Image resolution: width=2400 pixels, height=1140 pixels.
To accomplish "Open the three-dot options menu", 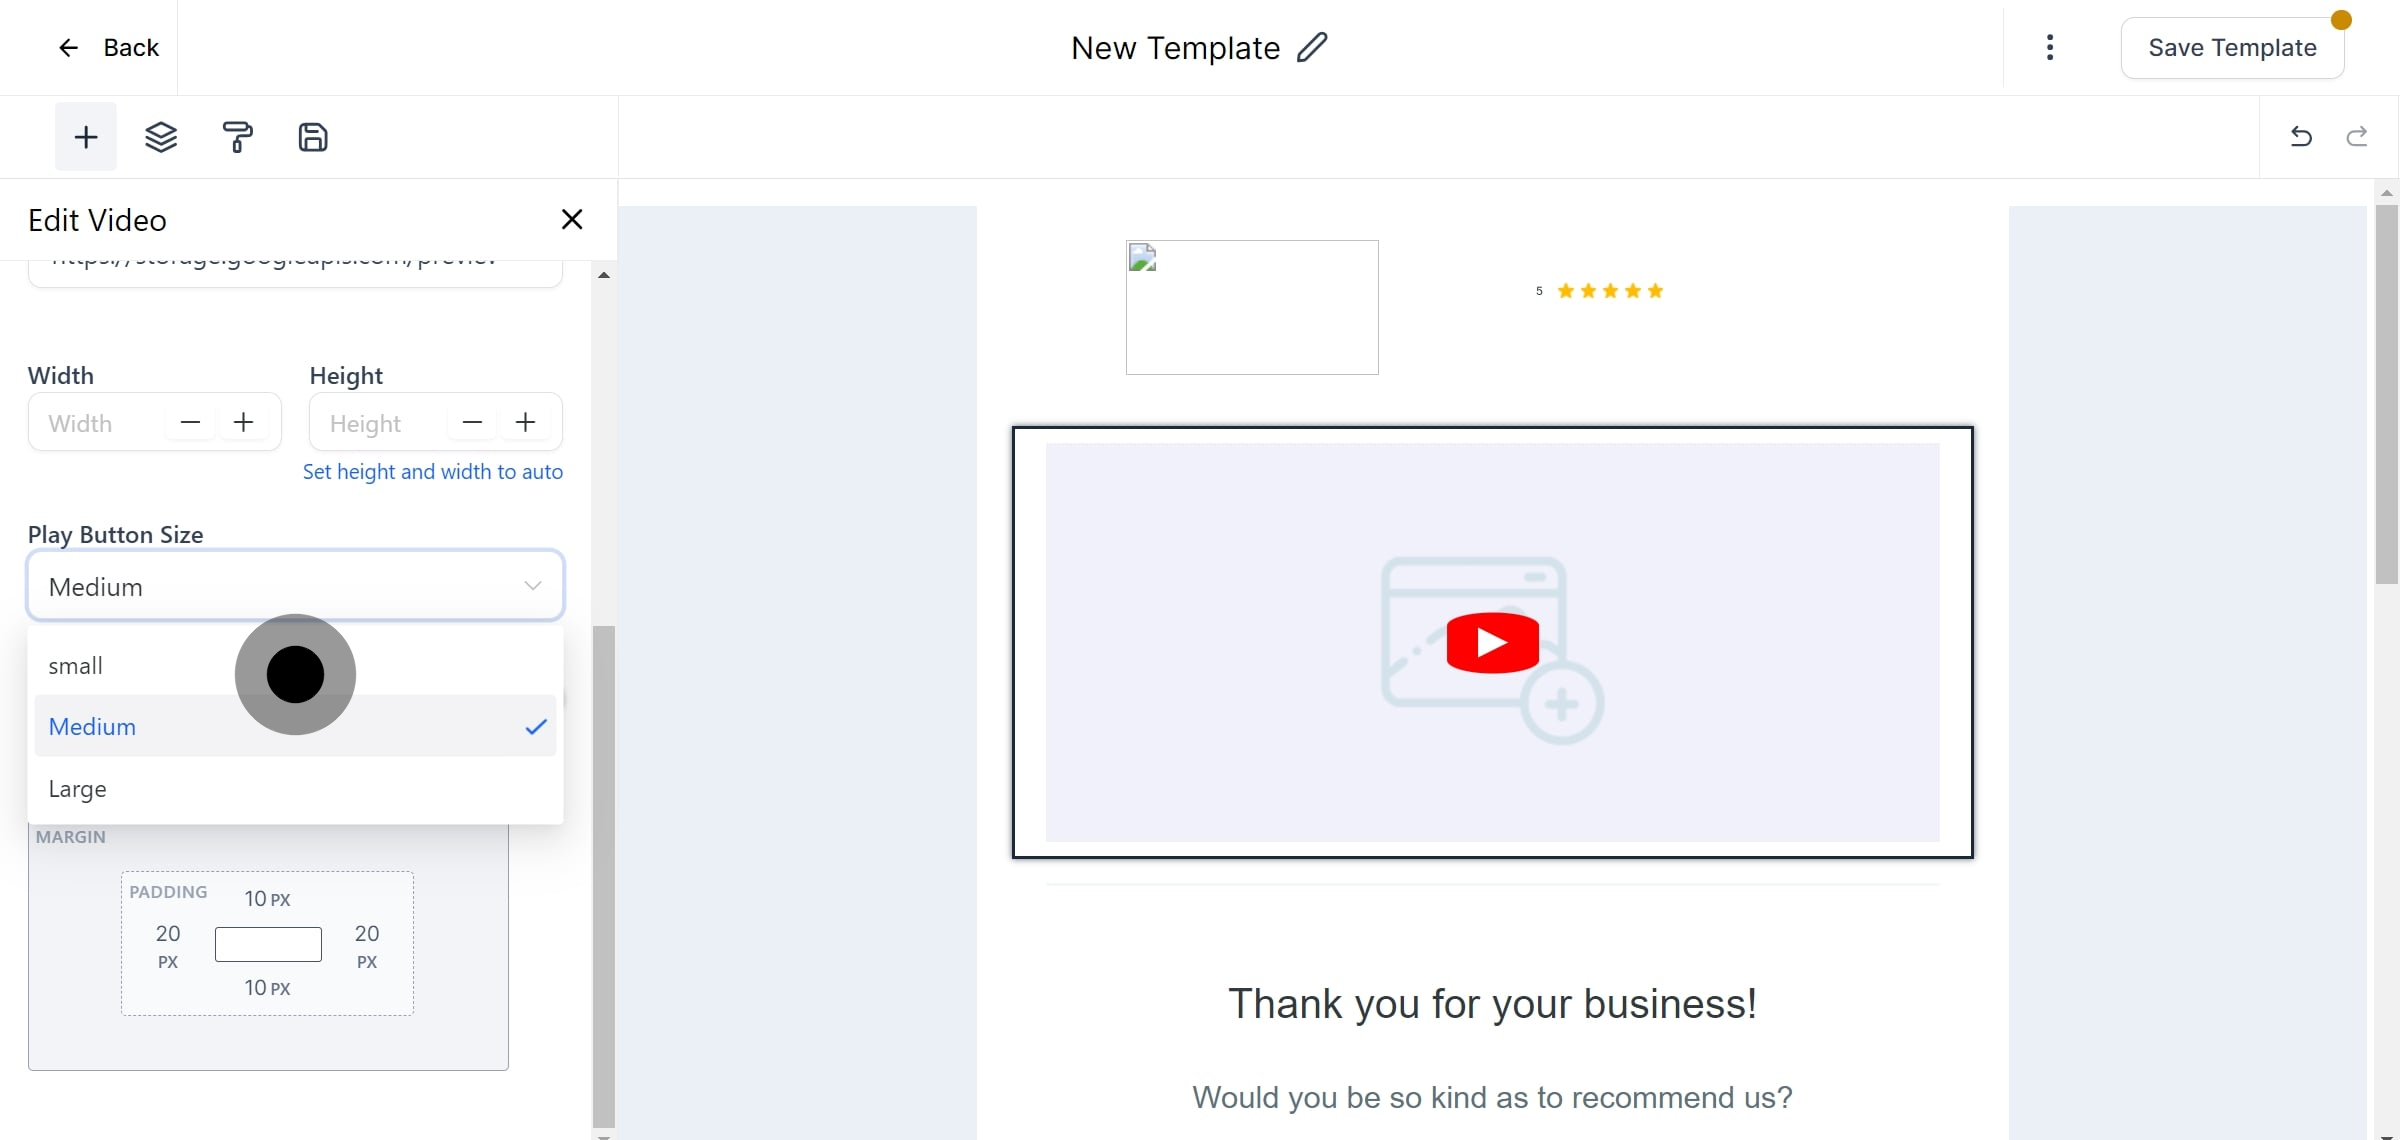I will click(x=2050, y=47).
